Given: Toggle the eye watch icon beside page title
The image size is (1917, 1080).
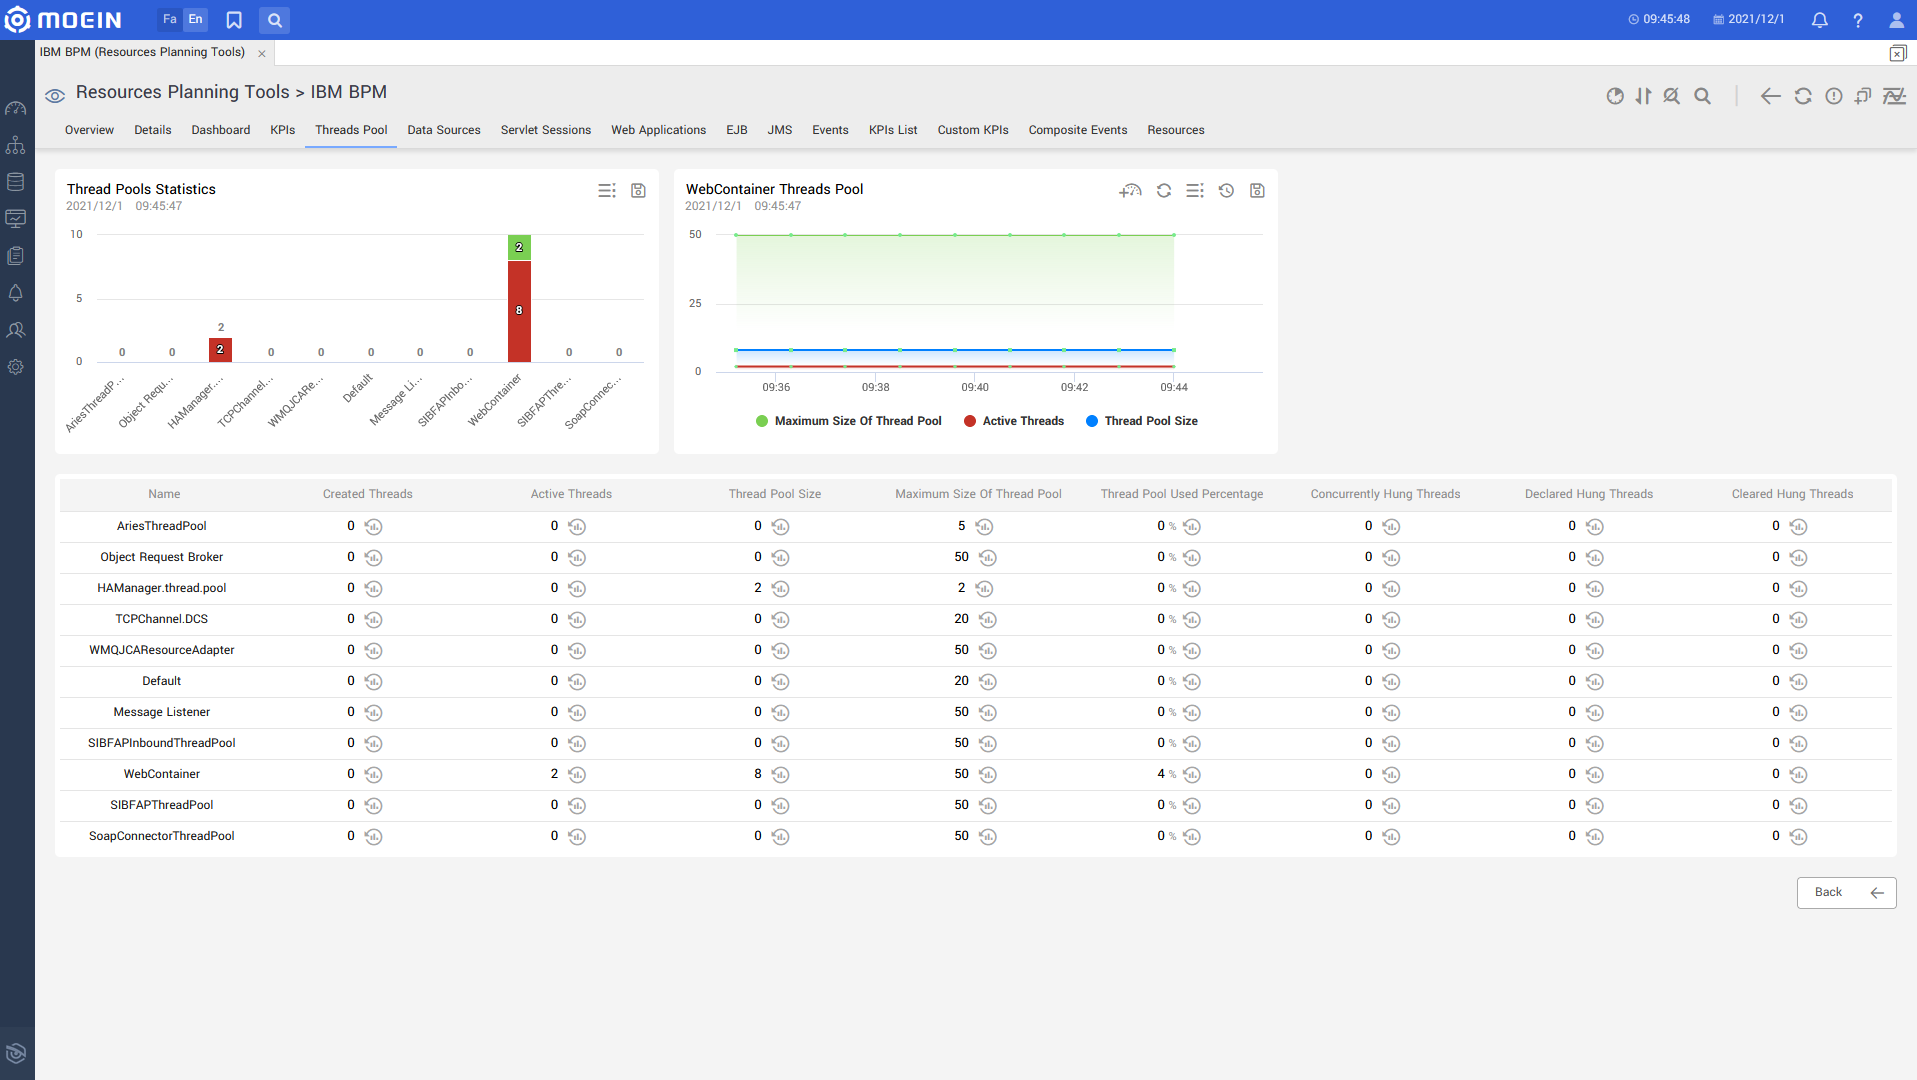Looking at the screenshot, I should pos(55,95).
